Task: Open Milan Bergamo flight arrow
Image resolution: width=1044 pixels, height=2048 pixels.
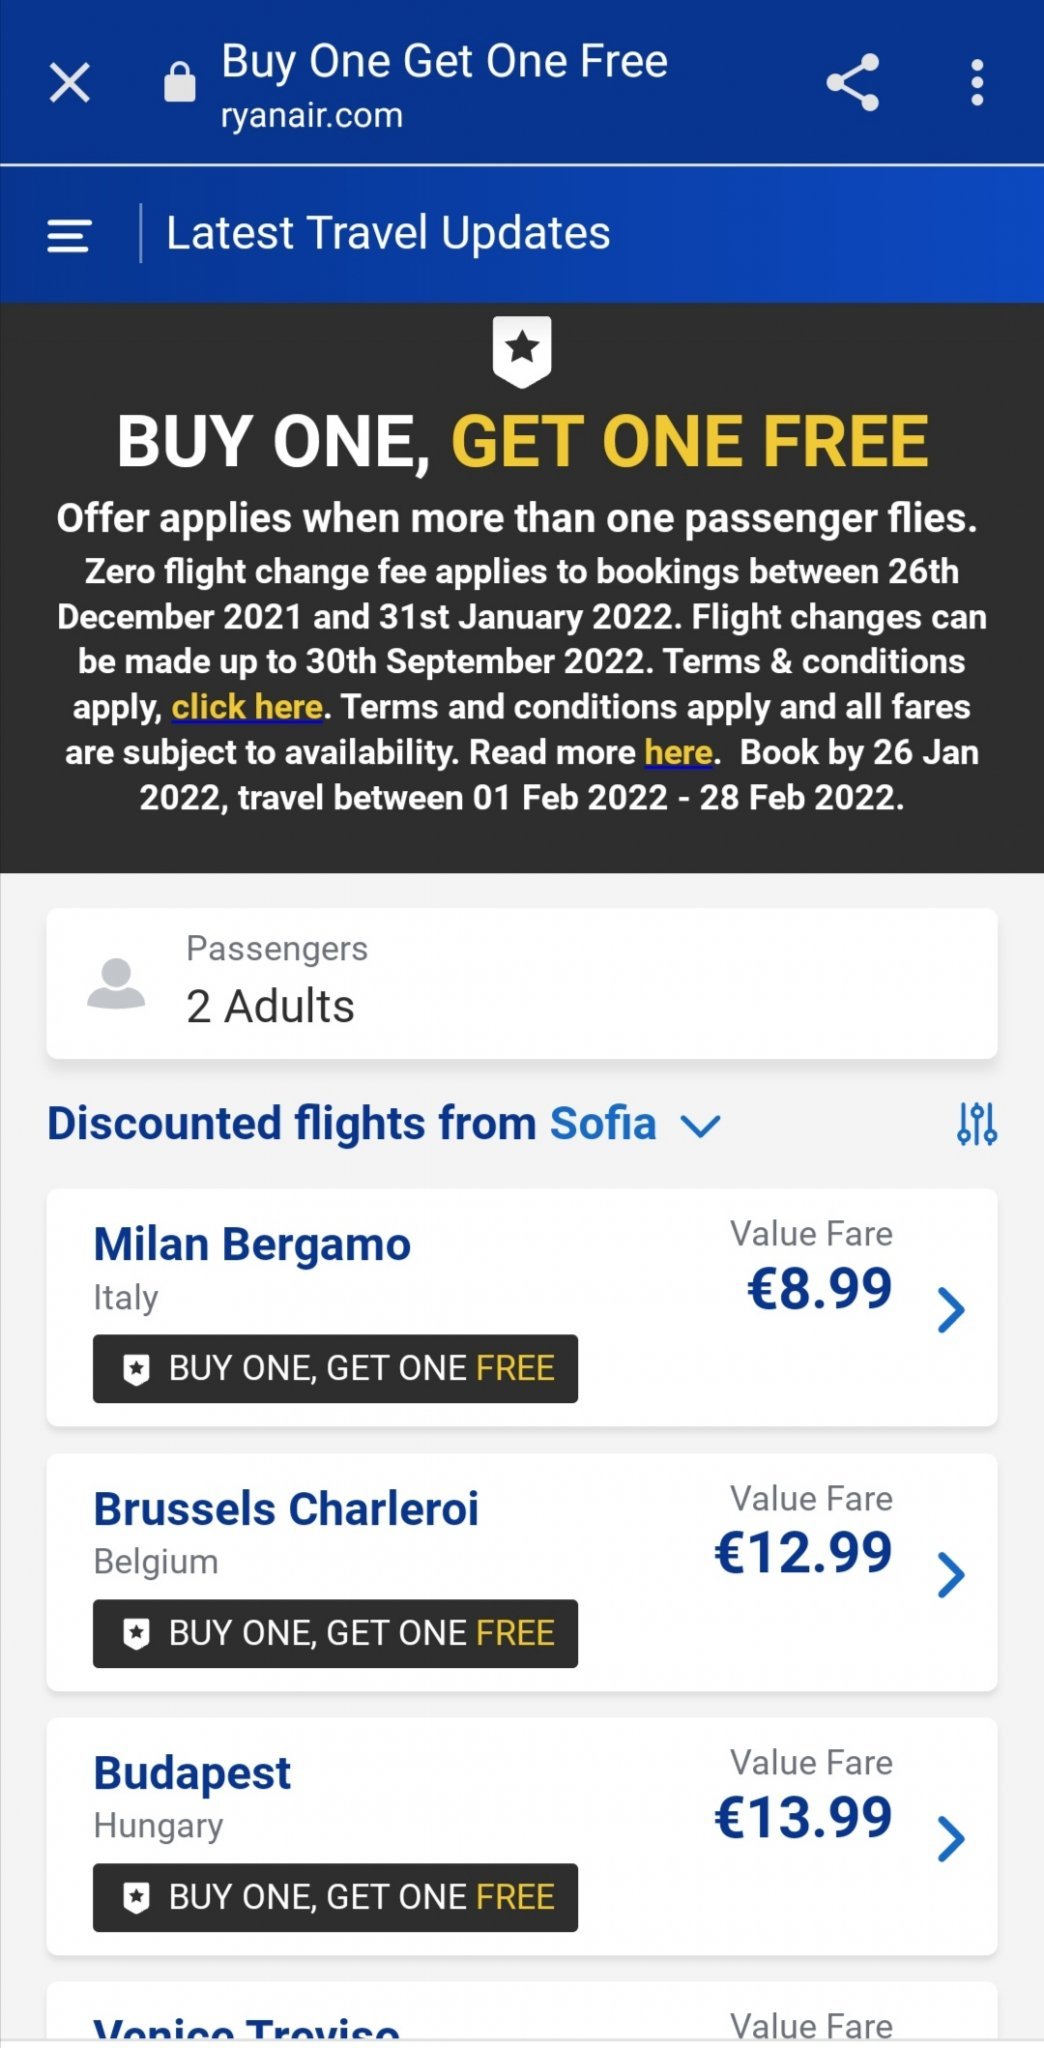Action: [951, 1309]
